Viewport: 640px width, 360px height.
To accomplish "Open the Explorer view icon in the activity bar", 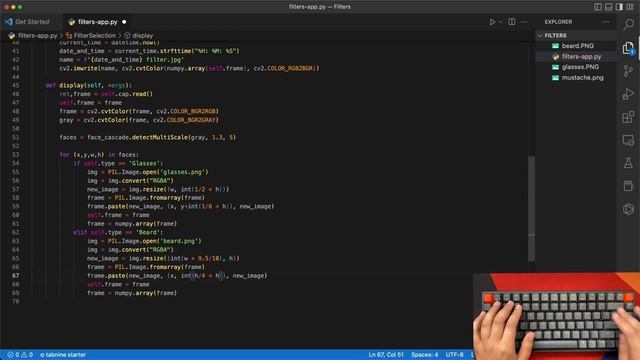I will 628,48.
